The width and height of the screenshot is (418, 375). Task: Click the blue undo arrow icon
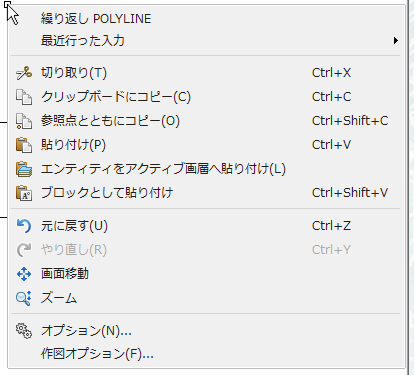coord(24,226)
